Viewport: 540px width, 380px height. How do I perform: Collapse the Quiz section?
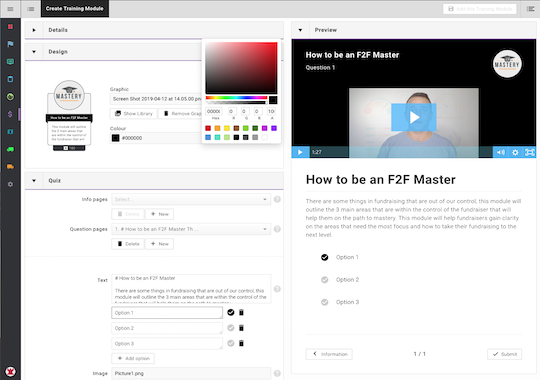[x=34, y=181]
